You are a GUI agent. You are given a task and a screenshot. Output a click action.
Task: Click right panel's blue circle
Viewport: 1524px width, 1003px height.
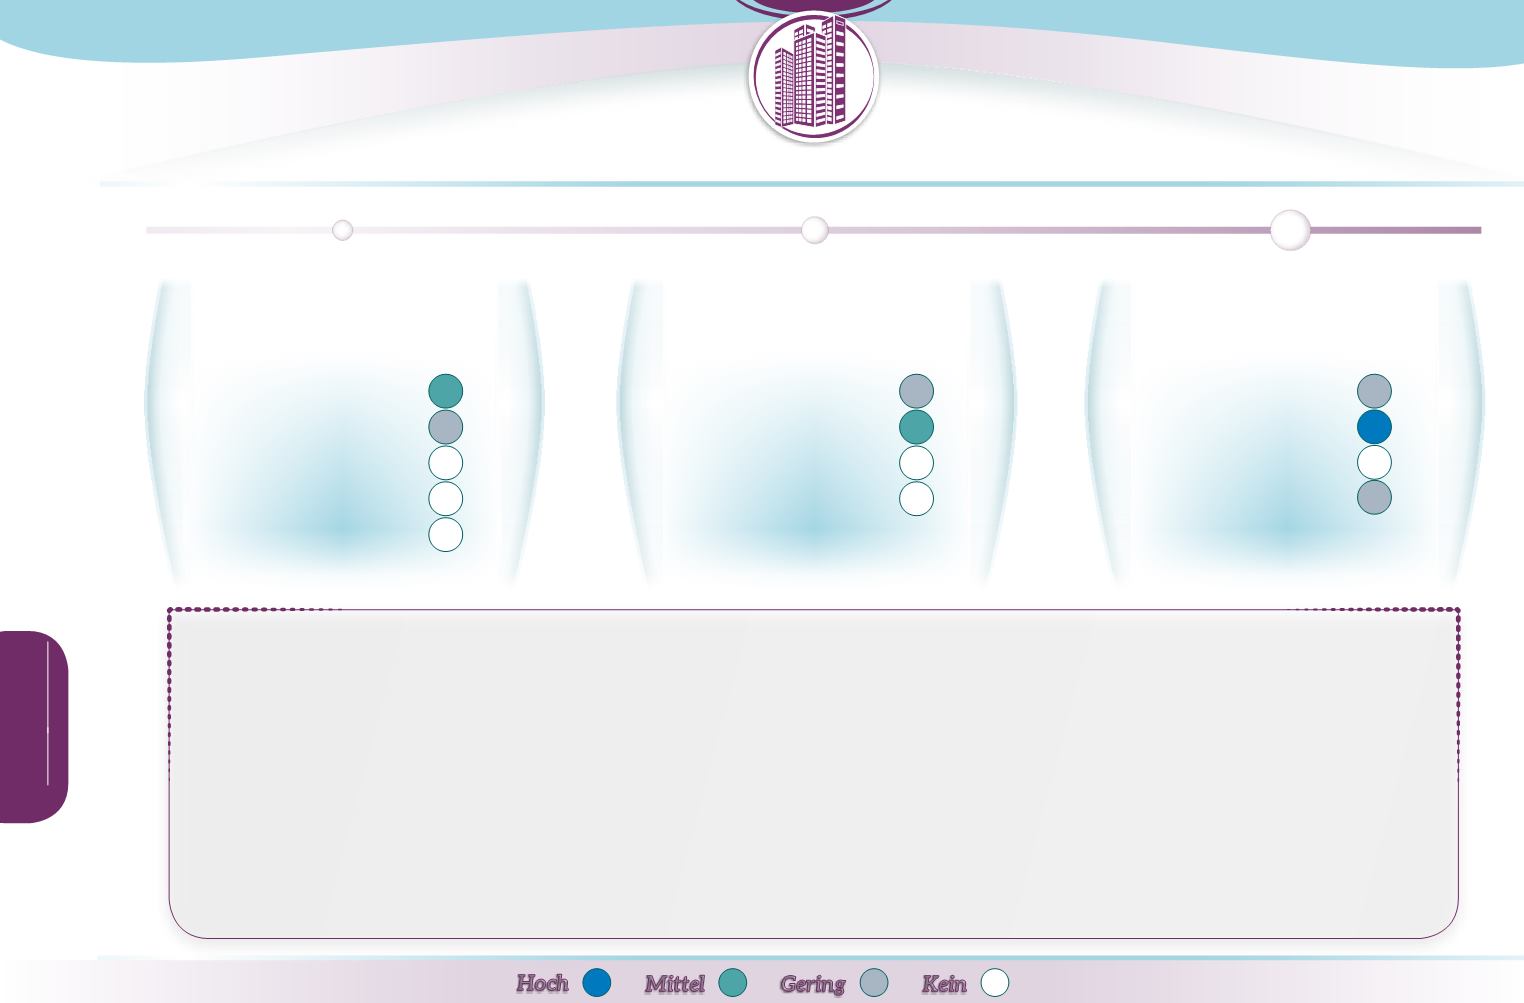point(1375,427)
